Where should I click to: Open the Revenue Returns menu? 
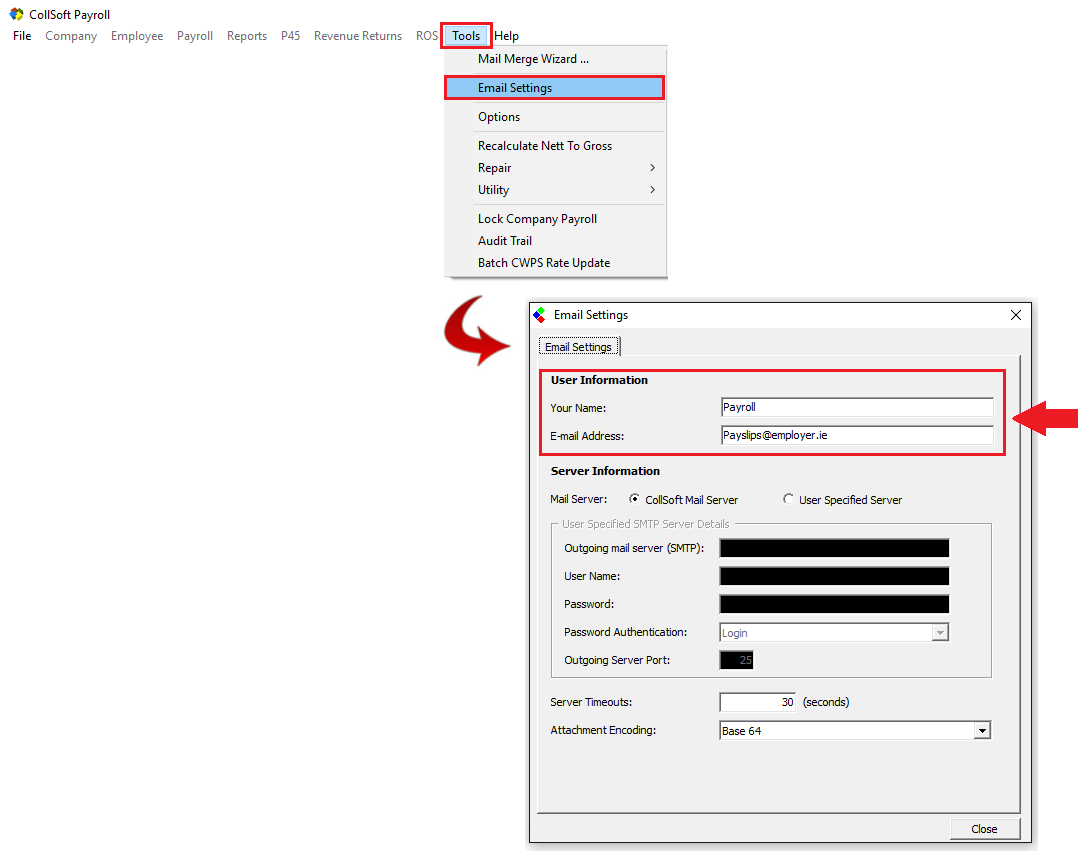tap(357, 36)
